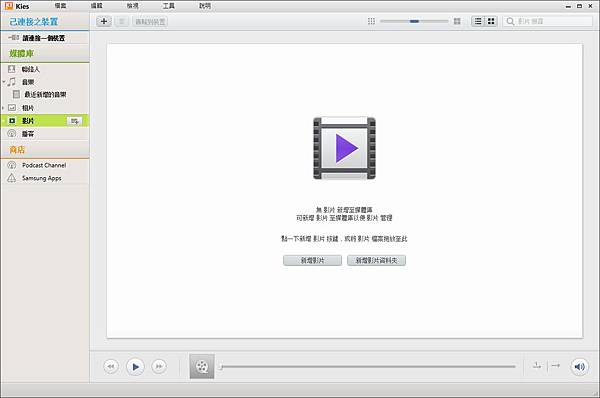Expand the photos tree node arrow
600x398 pixels.
[x=3, y=108]
